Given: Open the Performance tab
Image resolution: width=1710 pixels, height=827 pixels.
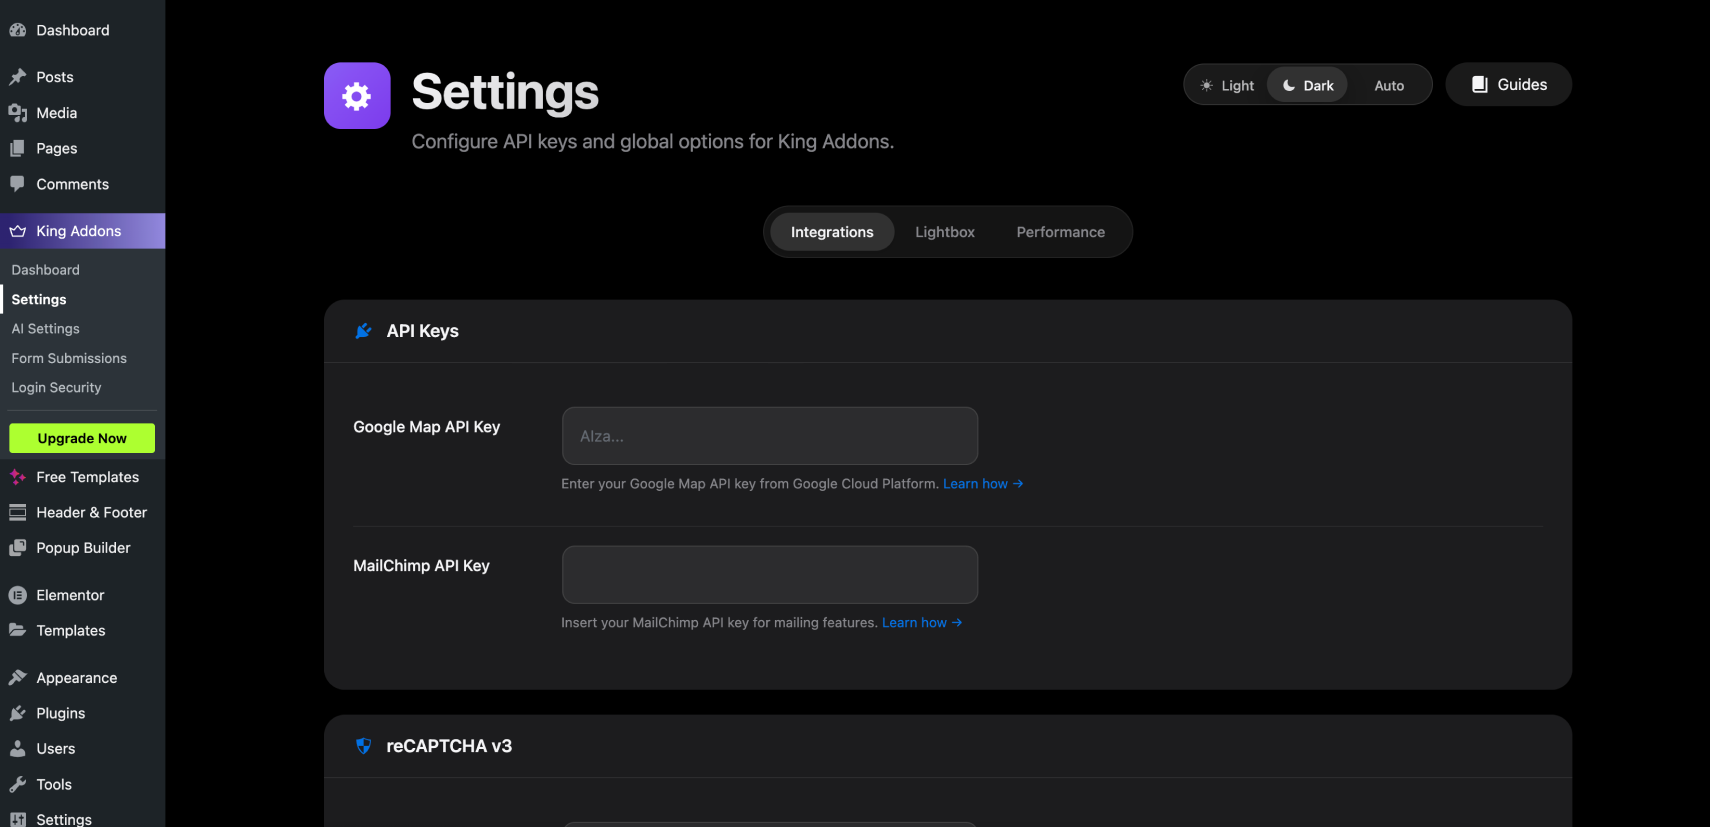Looking at the screenshot, I should pyautogui.click(x=1060, y=232).
